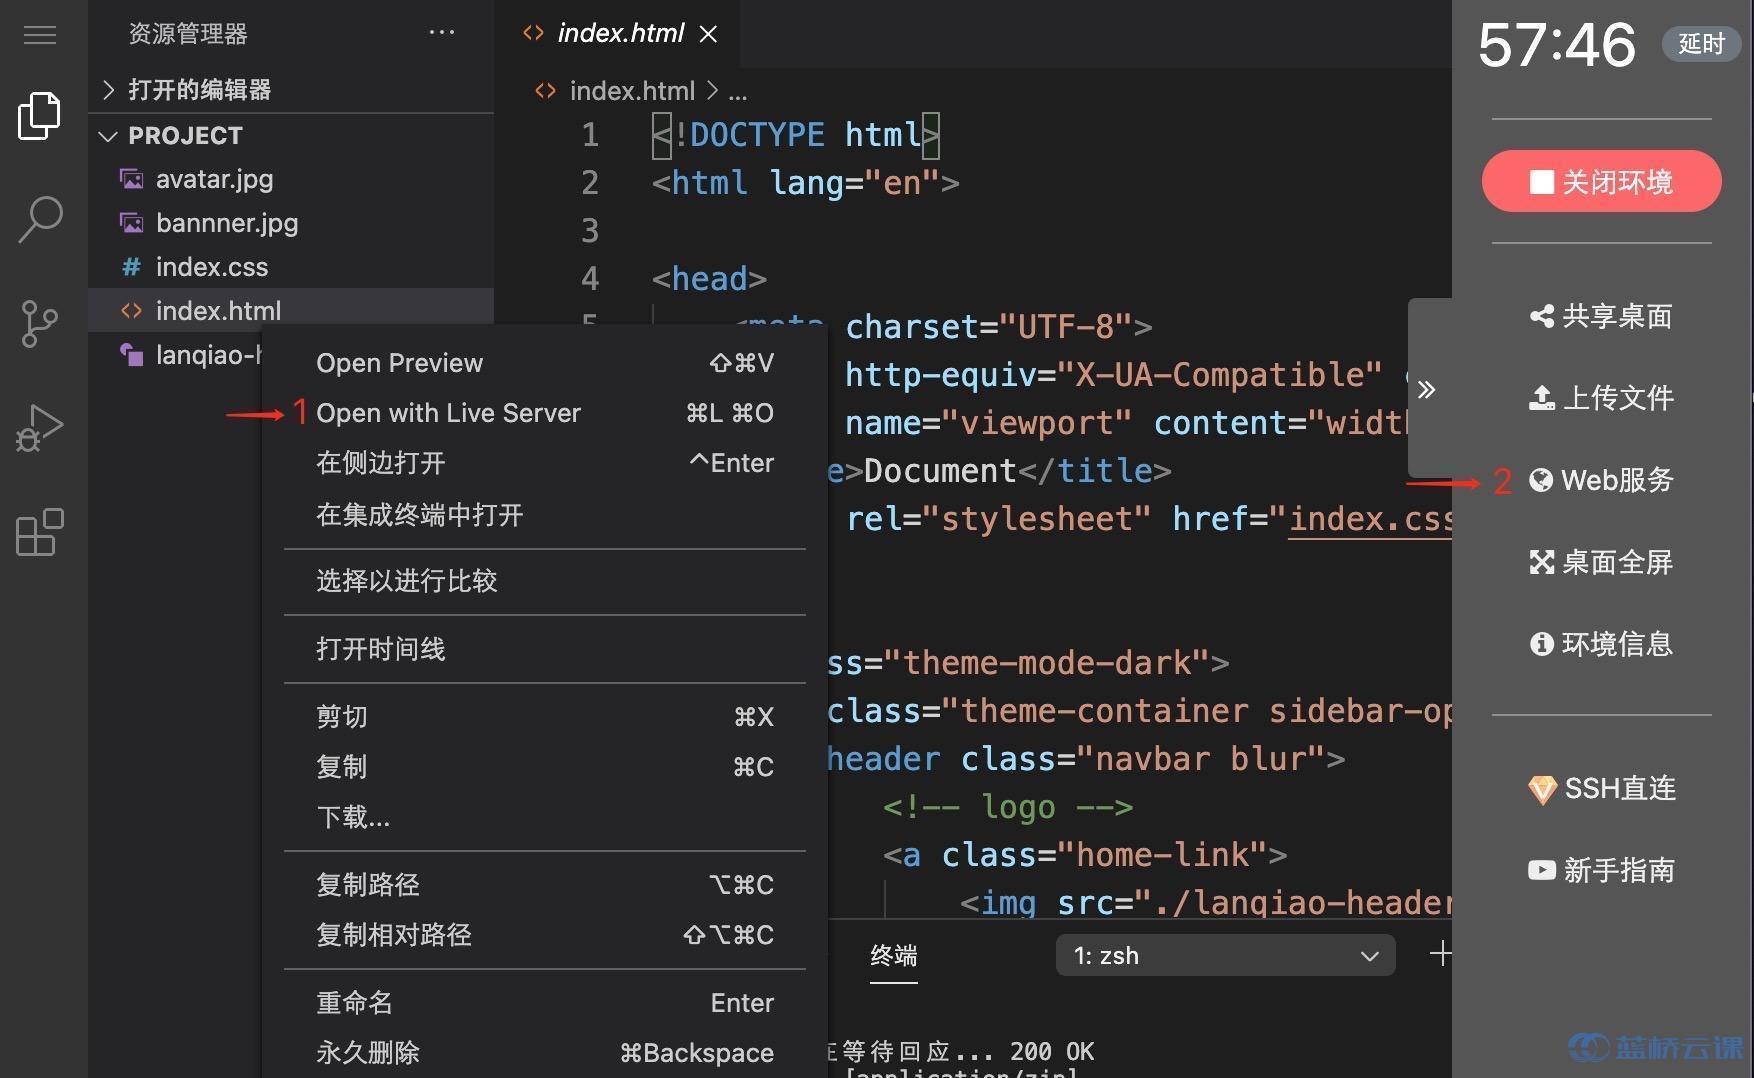
Task: Expand the 打开的编辑器 section
Action: (x=291, y=90)
